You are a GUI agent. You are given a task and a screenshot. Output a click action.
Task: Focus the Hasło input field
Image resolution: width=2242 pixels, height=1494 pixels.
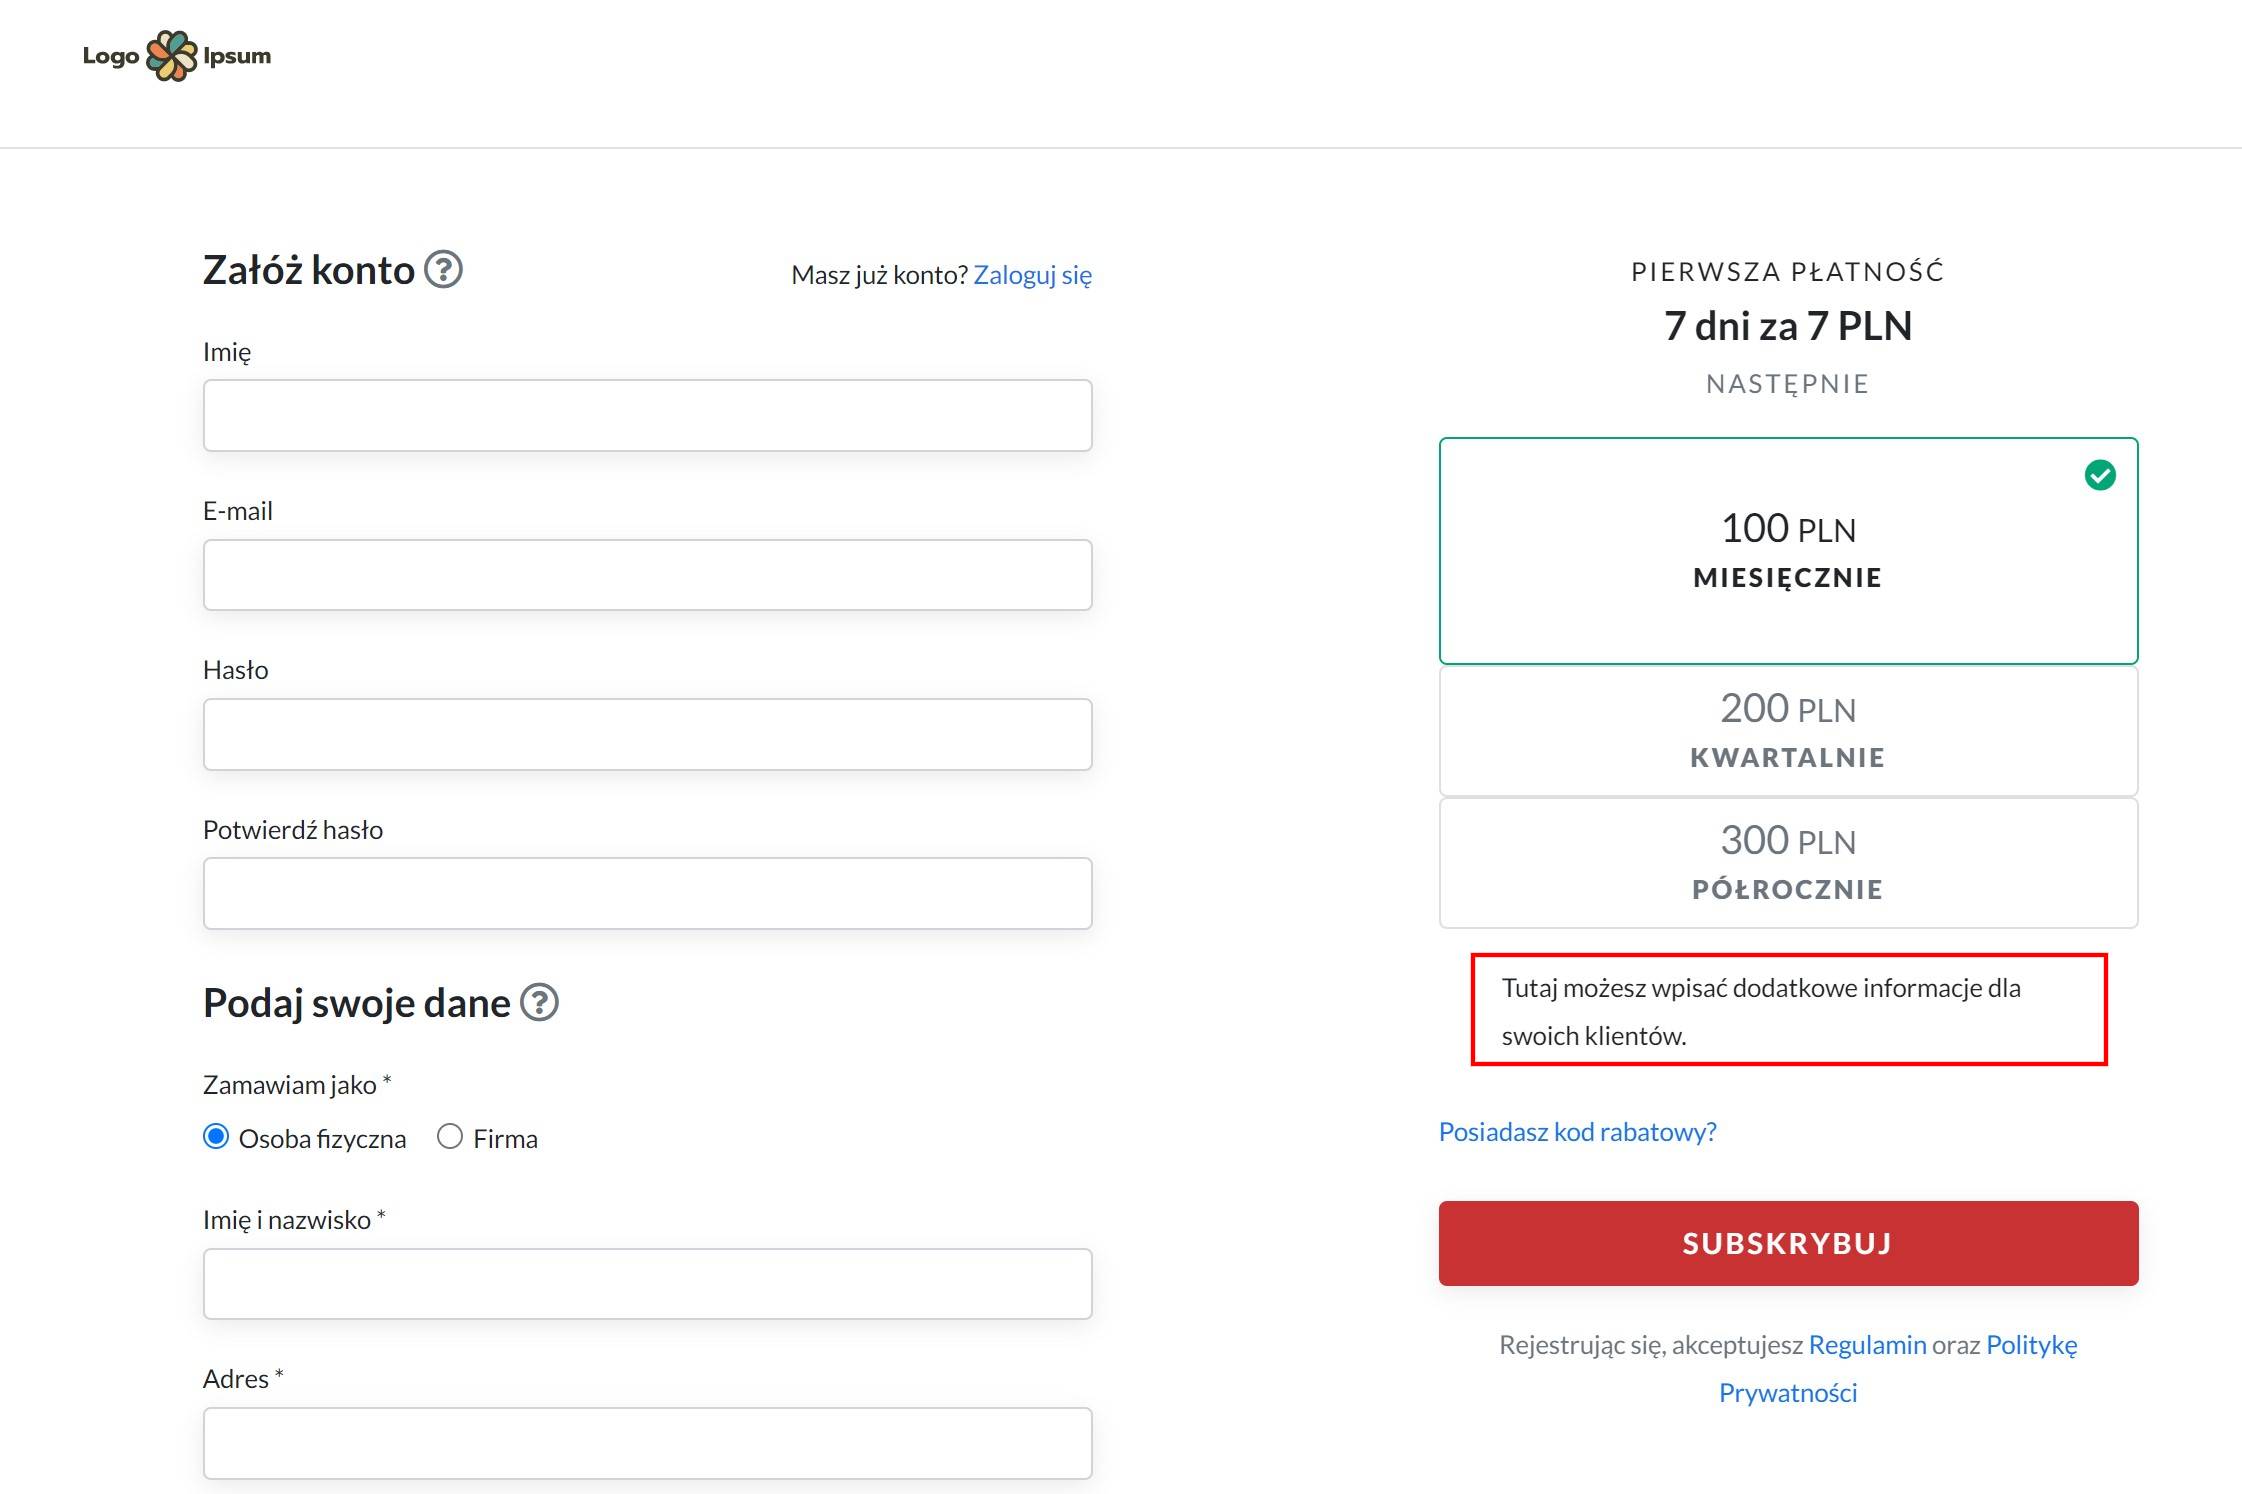tap(647, 734)
